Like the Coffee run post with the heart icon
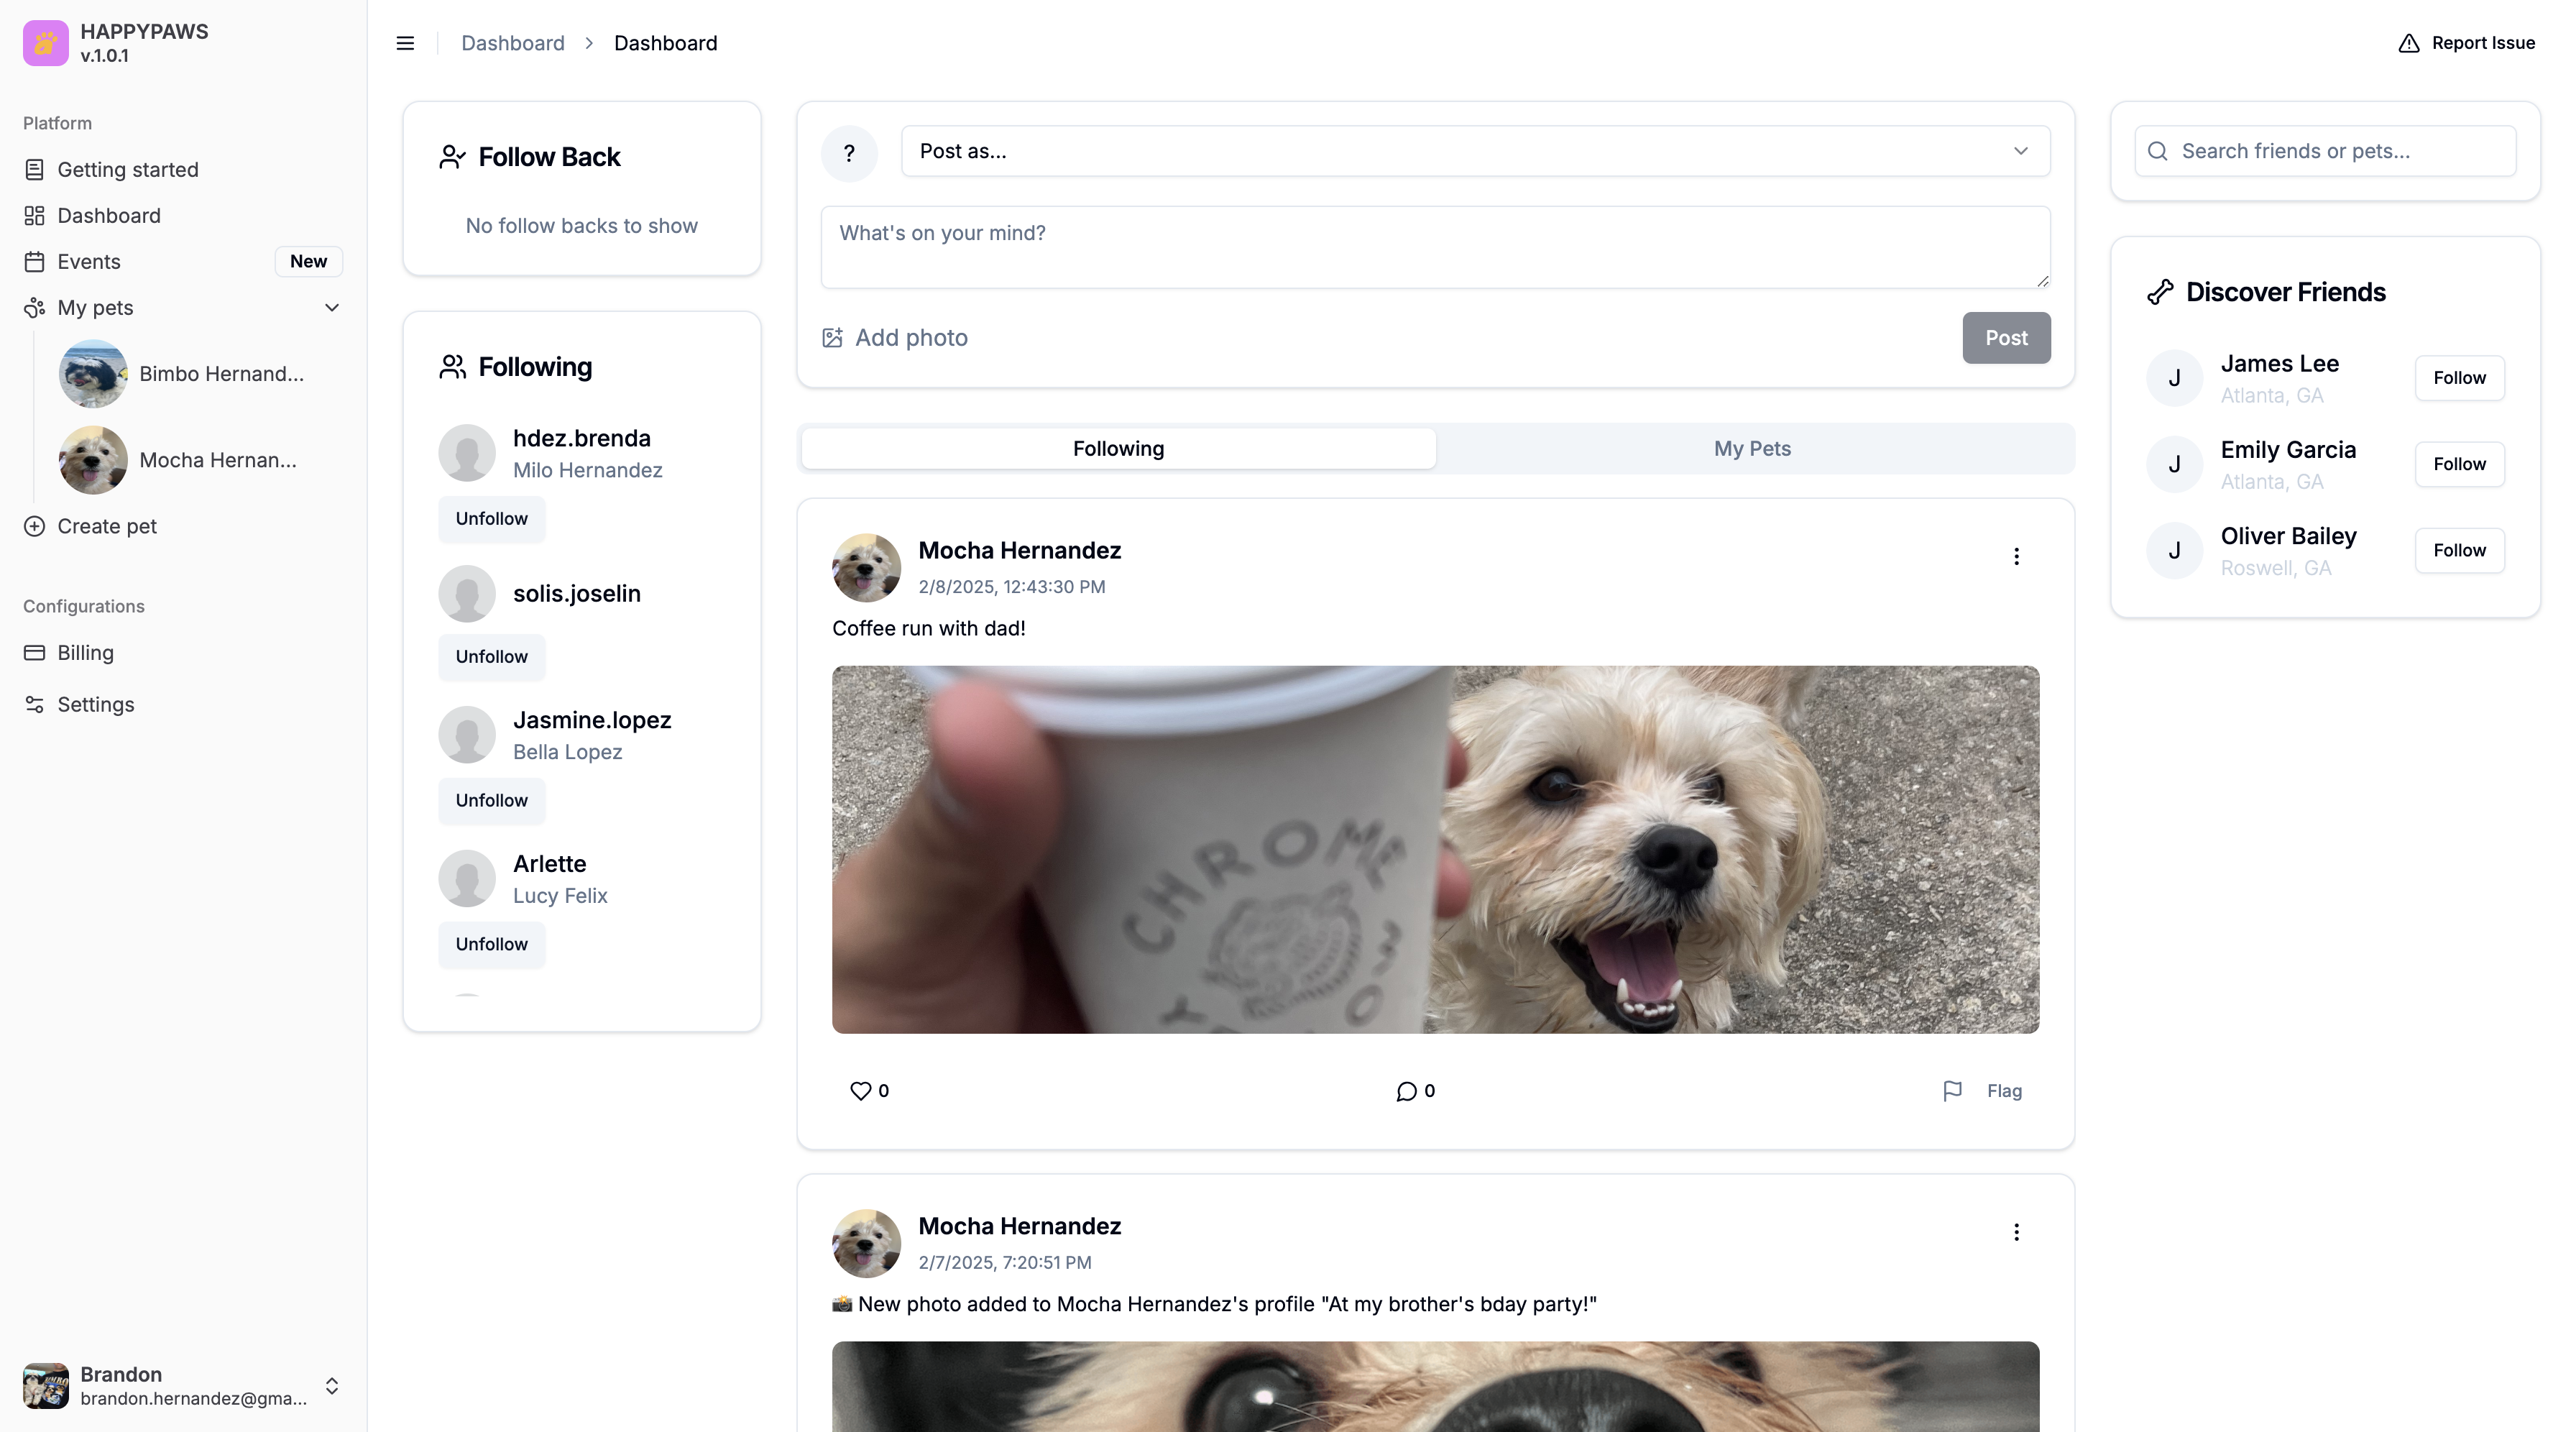The height and width of the screenshot is (1432, 2576). pos(860,1091)
